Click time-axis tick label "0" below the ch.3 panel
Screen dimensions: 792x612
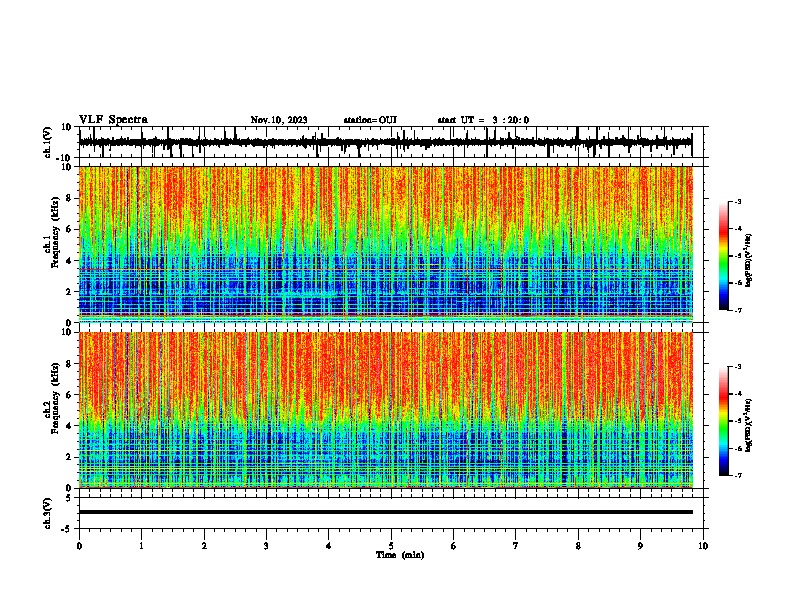(79, 546)
